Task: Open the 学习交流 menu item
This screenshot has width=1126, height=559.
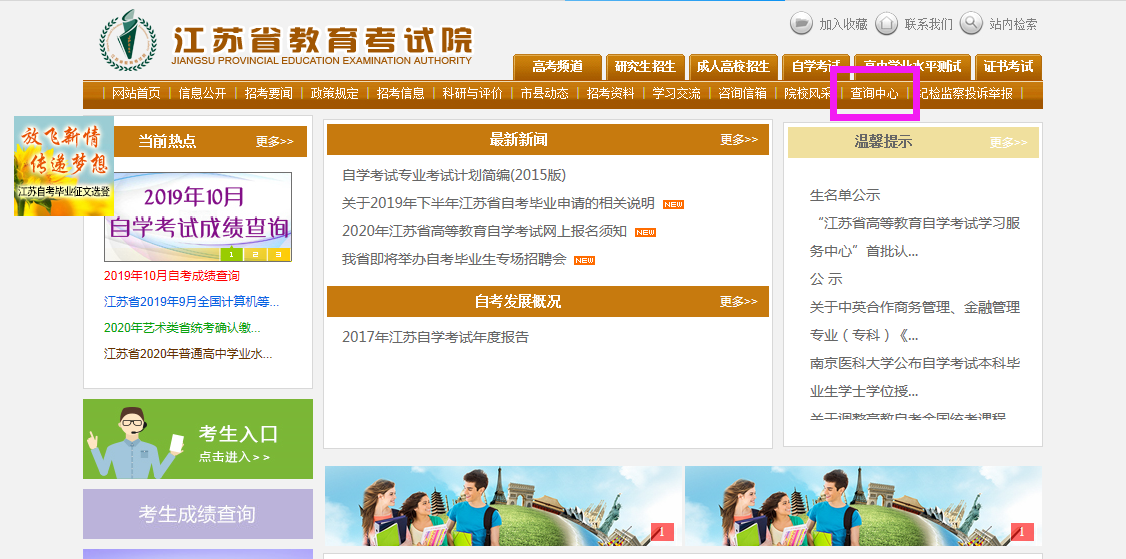Action: [676, 93]
